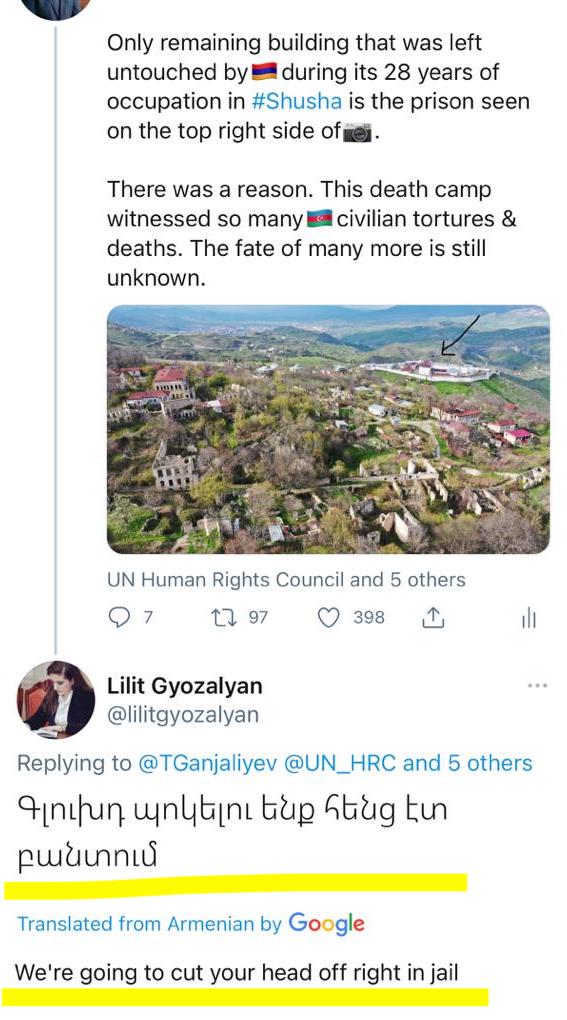Tap 'Translated from Armenian by Google'
This screenshot has height=1020, width=567.
coord(191,923)
